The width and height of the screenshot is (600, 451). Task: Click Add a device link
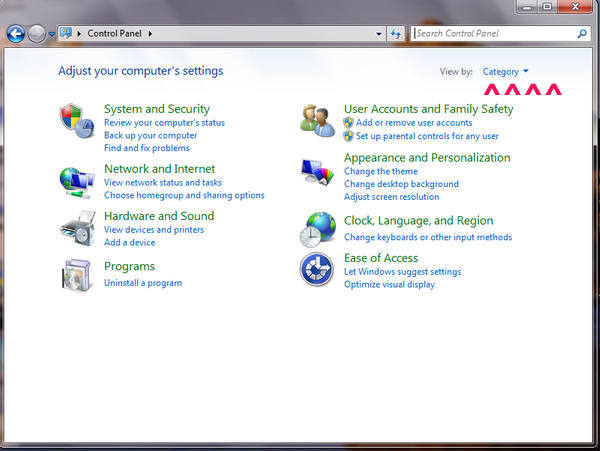point(129,243)
